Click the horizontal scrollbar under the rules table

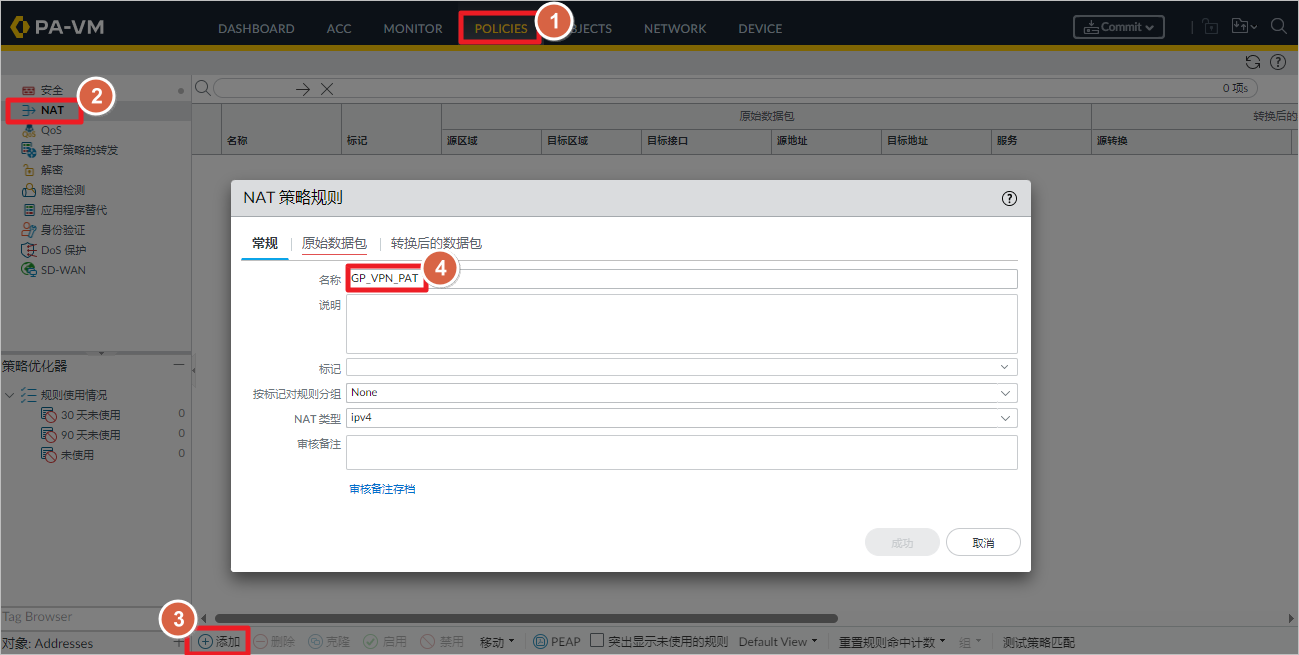click(526, 618)
